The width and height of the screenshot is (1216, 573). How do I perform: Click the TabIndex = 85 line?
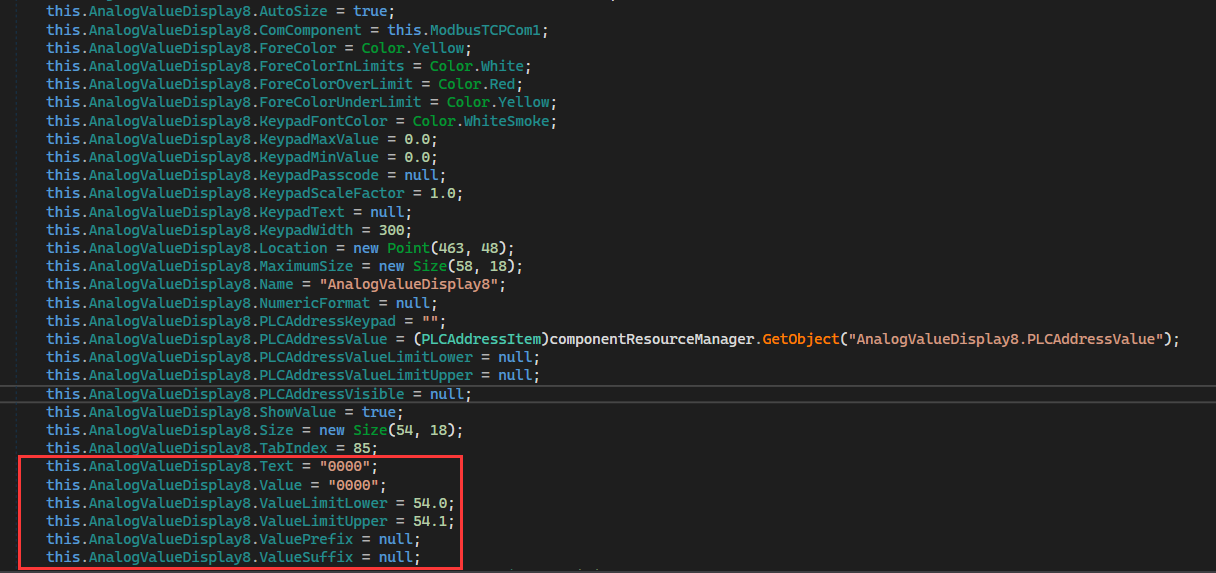tap(213, 448)
